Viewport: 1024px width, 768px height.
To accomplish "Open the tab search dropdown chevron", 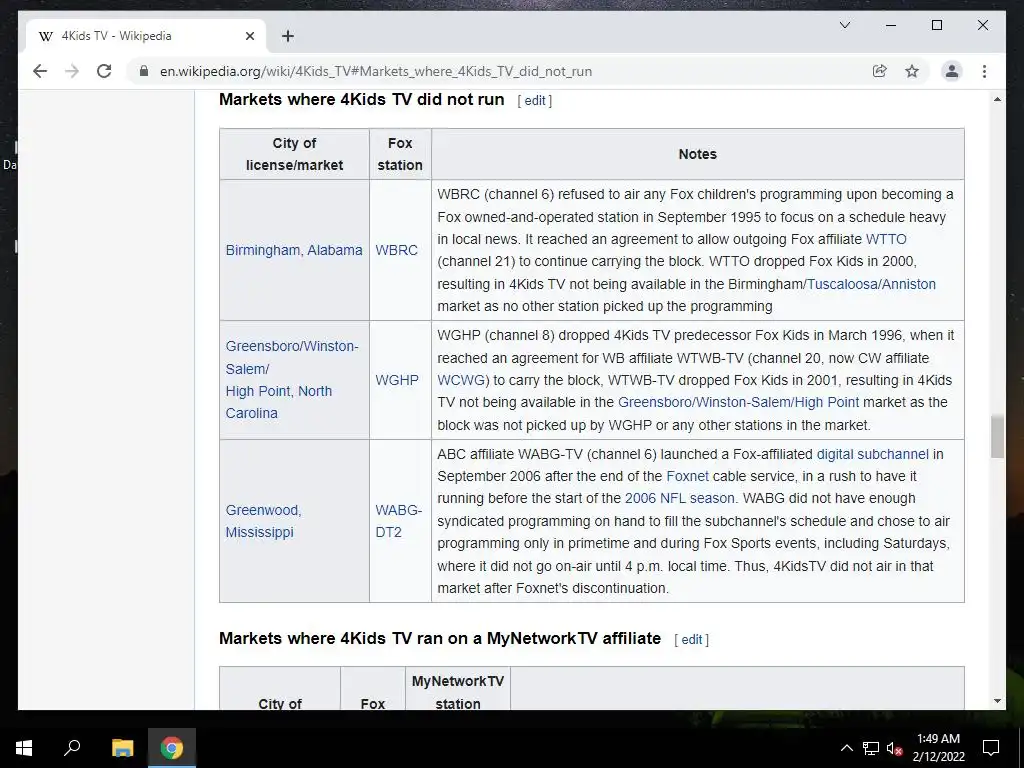I will (x=844, y=25).
